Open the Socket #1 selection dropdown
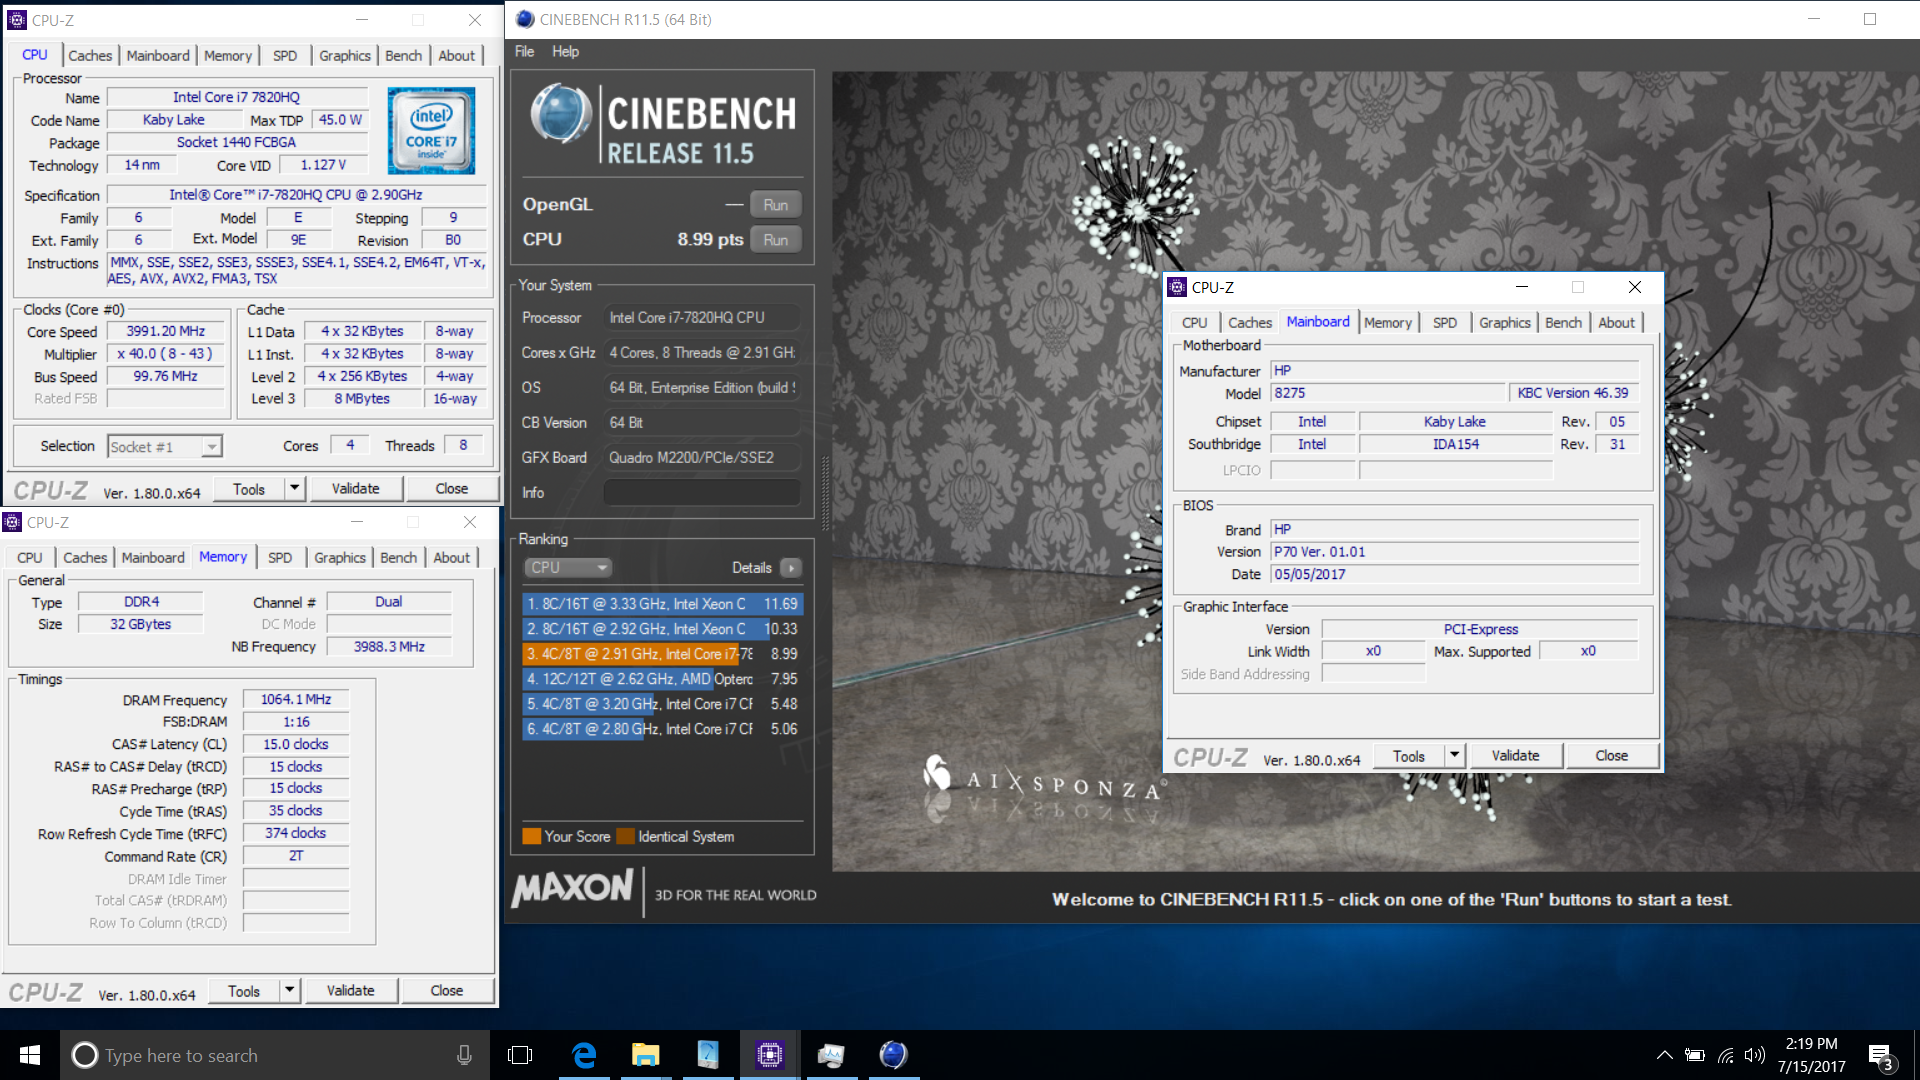Image resolution: width=1920 pixels, height=1080 pixels. (x=164, y=447)
